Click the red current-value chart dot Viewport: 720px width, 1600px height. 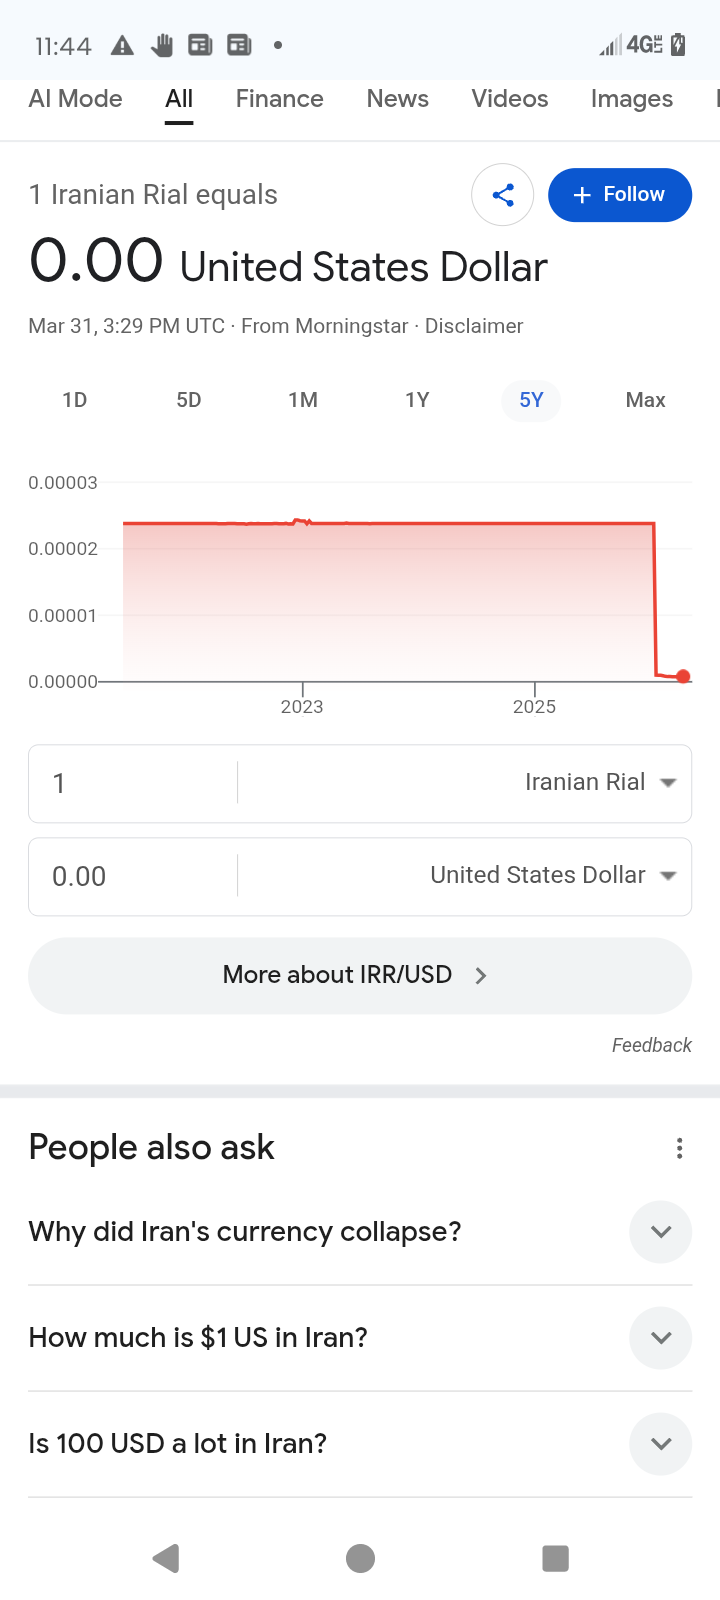tap(683, 677)
